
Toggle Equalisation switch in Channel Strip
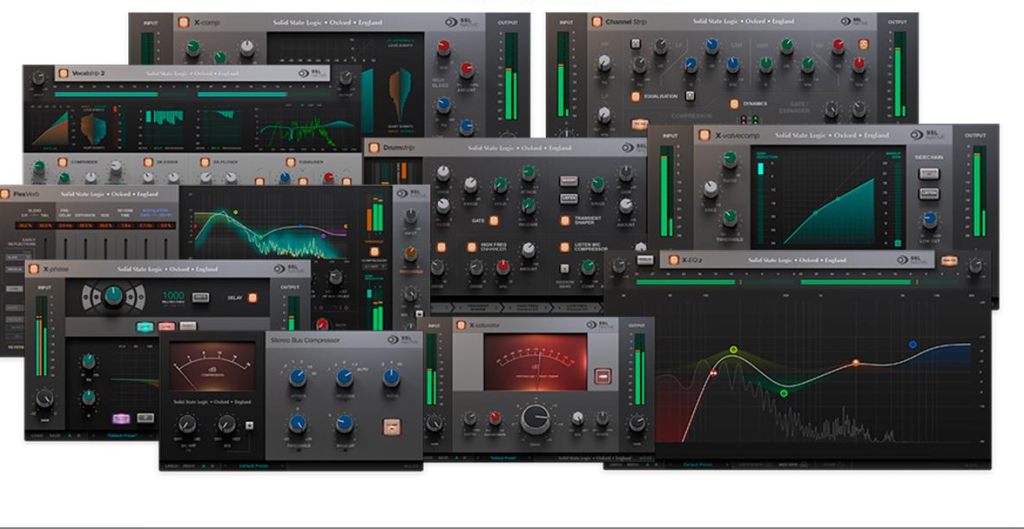635,96
